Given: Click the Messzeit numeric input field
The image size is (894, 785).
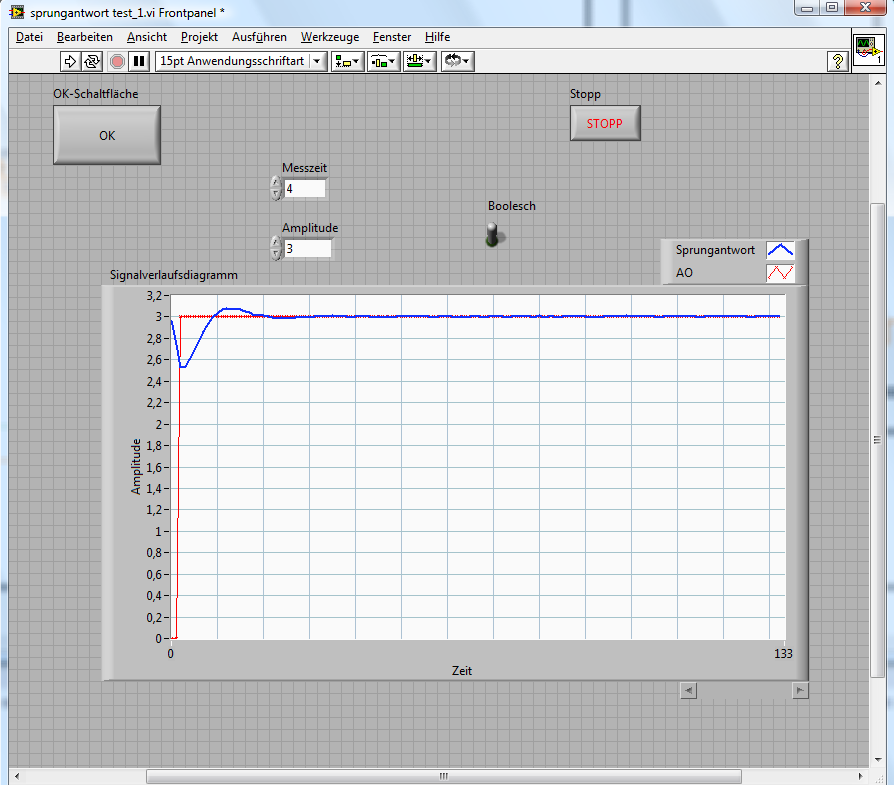Looking at the screenshot, I should (304, 189).
